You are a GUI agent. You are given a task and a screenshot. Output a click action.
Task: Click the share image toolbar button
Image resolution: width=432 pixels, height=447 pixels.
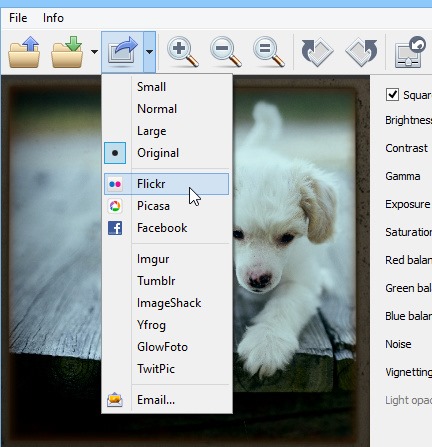122,52
